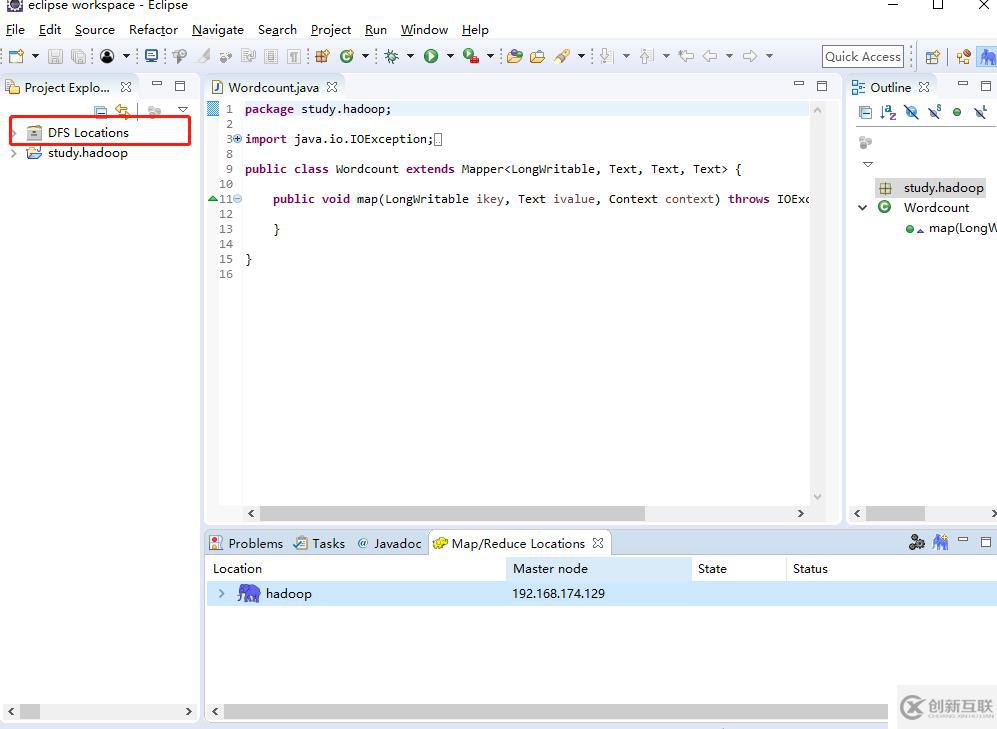The width and height of the screenshot is (997, 729).
Task: Expand the study.hadoop project node
Action: coord(13,153)
